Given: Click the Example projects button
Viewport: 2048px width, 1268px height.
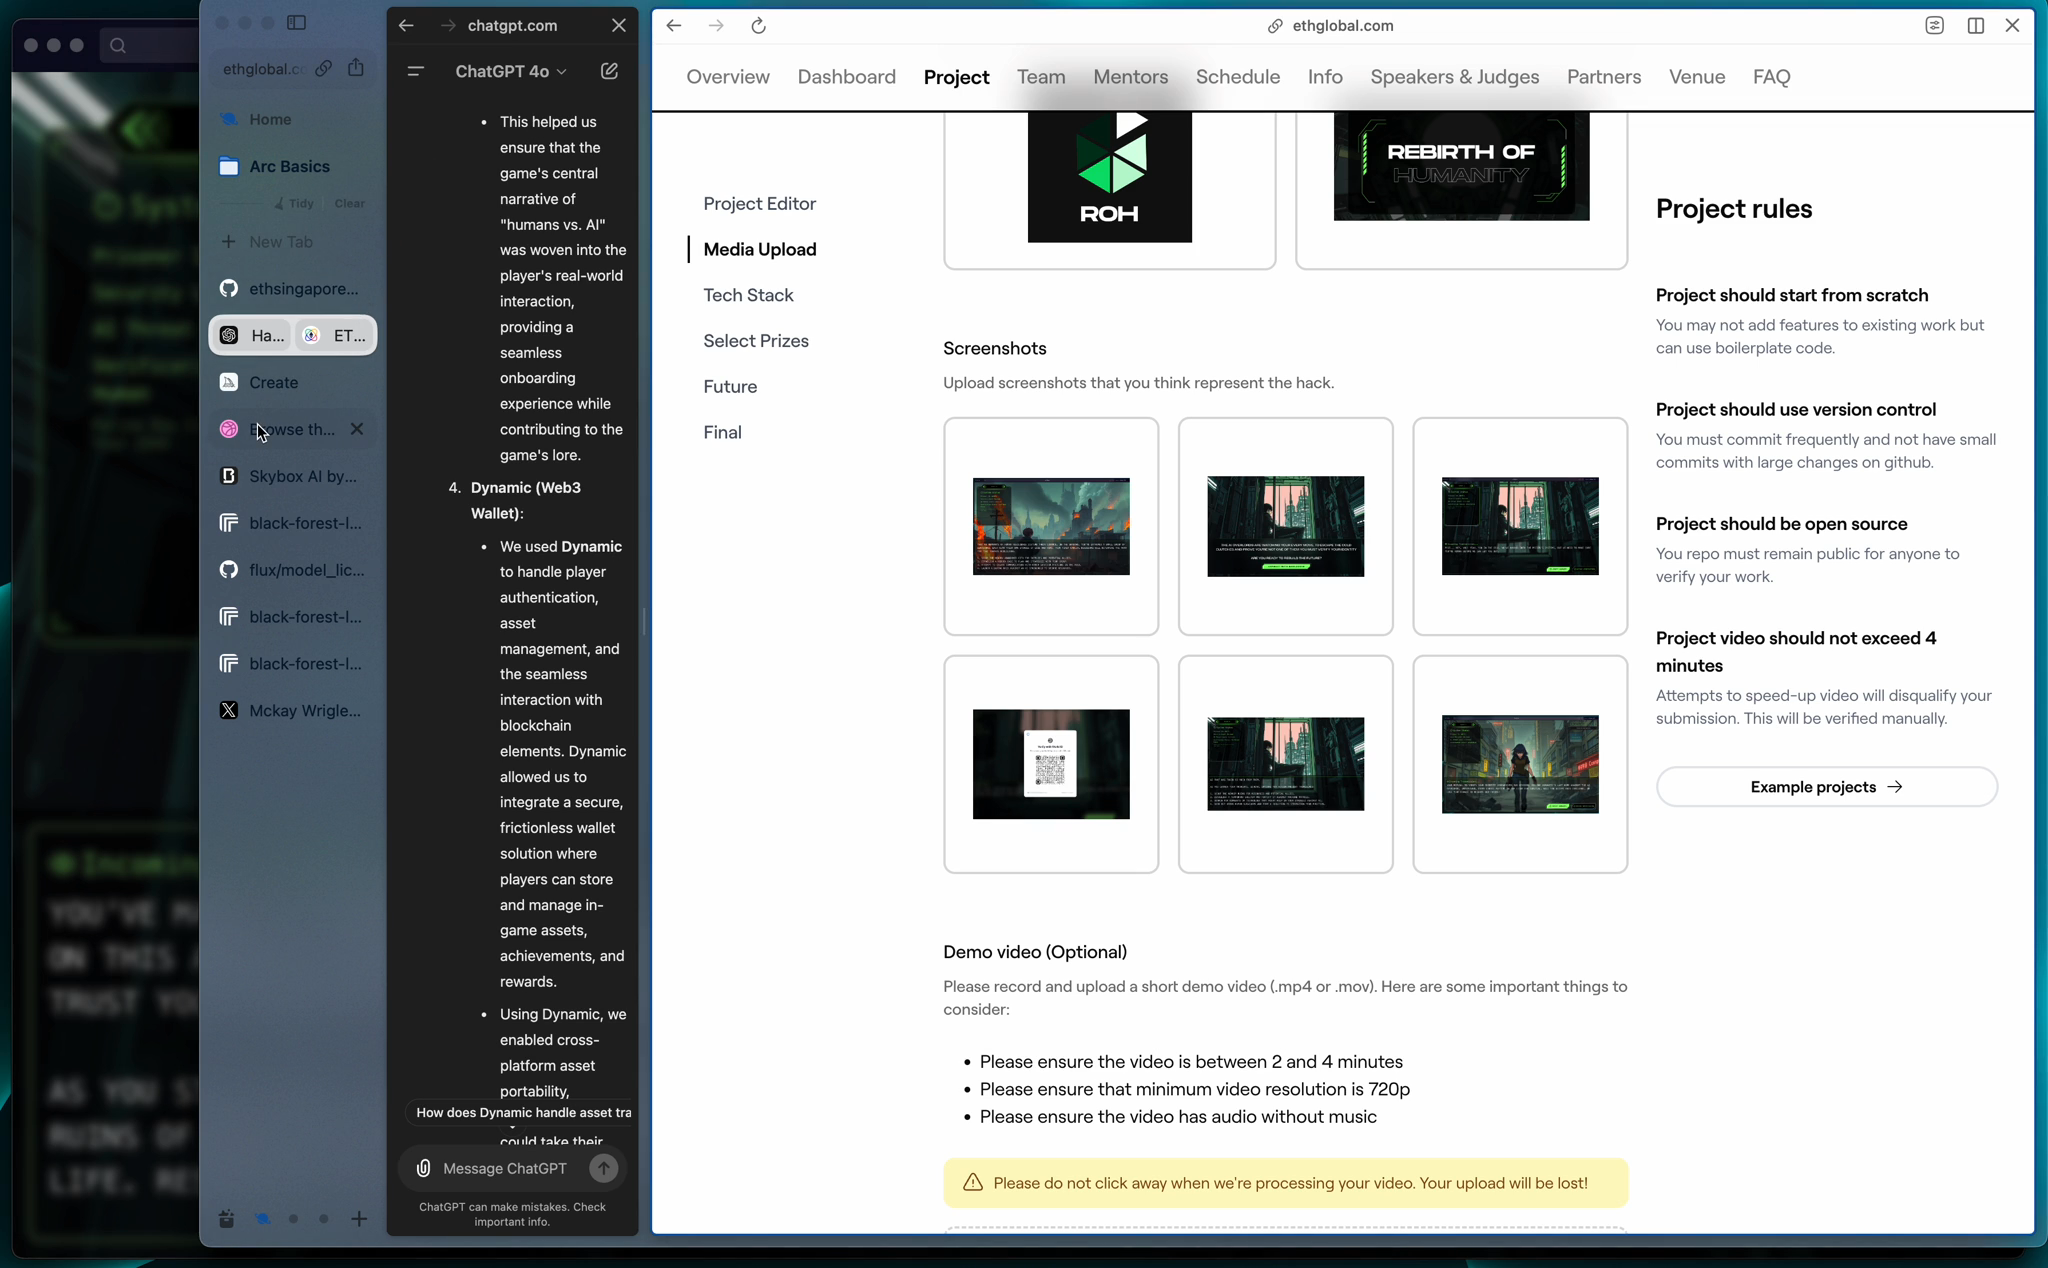Looking at the screenshot, I should click(1826, 787).
